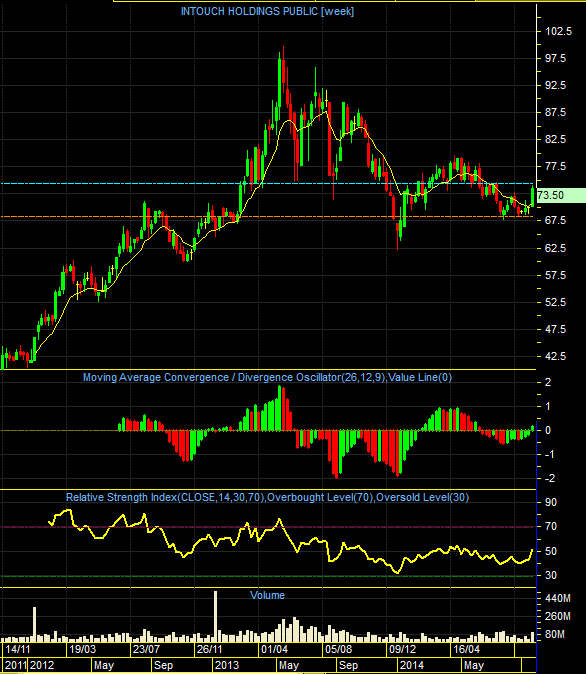Select the 19/03 date marker on timeline
Image resolution: width=586 pixels, height=674 pixels.
(x=83, y=649)
